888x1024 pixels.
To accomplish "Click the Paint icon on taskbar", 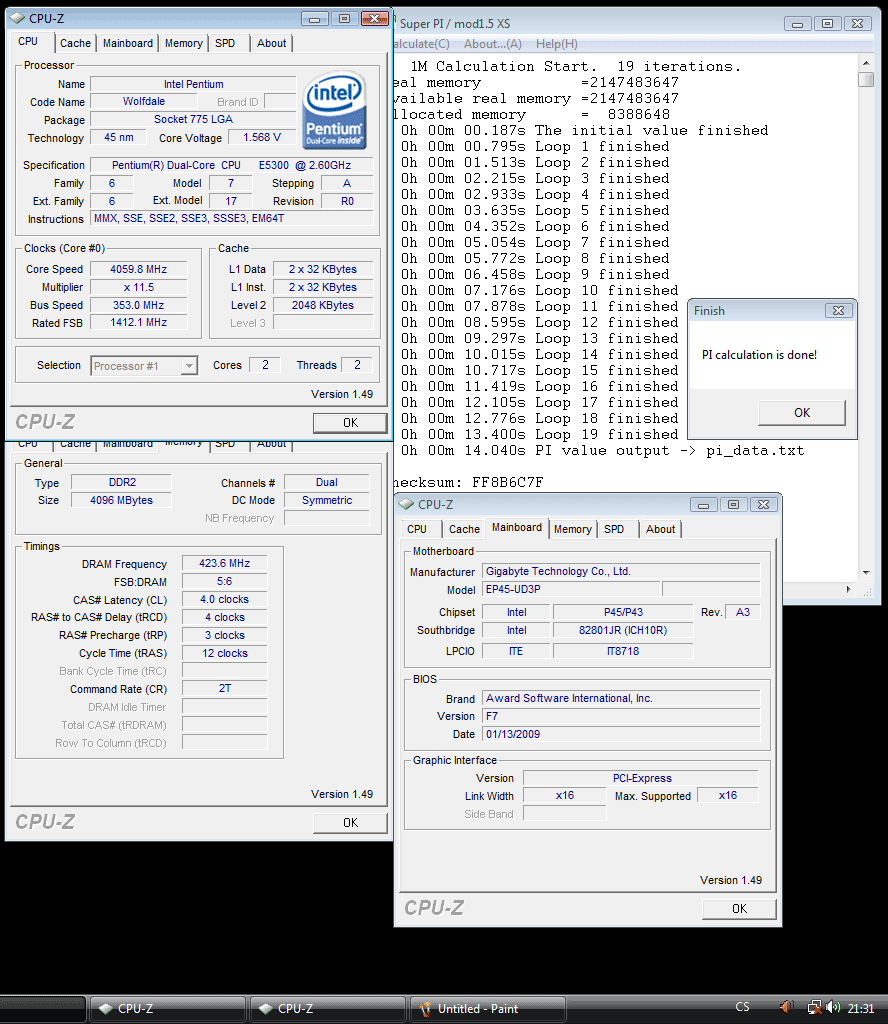I will [x=426, y=1009].
